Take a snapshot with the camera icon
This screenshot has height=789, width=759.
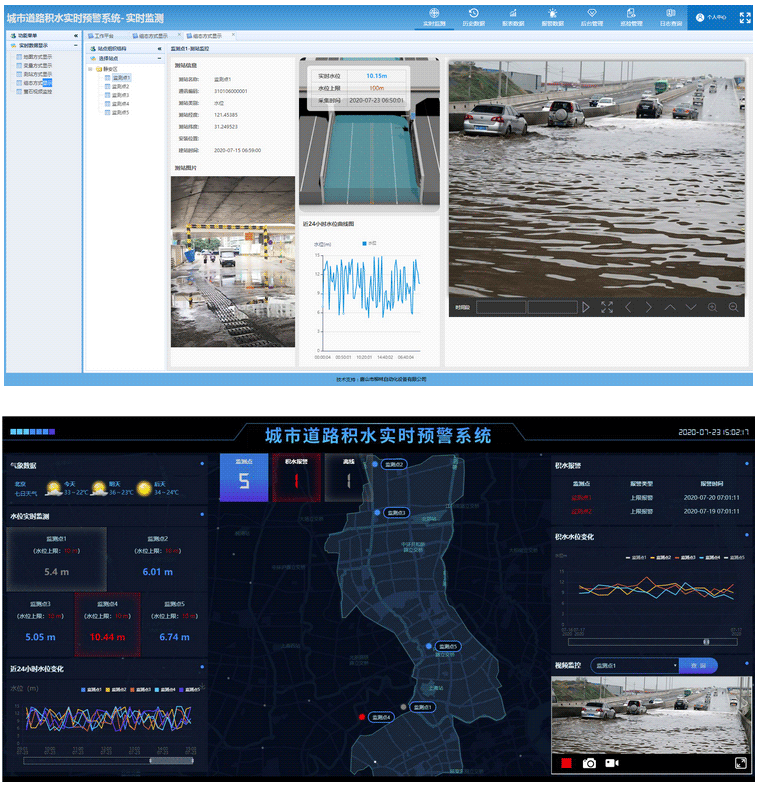click(590, 763)
